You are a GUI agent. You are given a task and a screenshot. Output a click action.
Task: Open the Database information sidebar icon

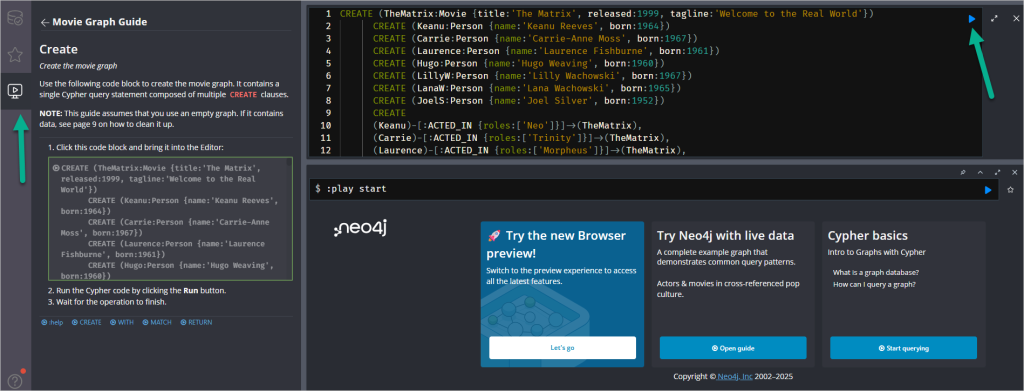point(14,18)
